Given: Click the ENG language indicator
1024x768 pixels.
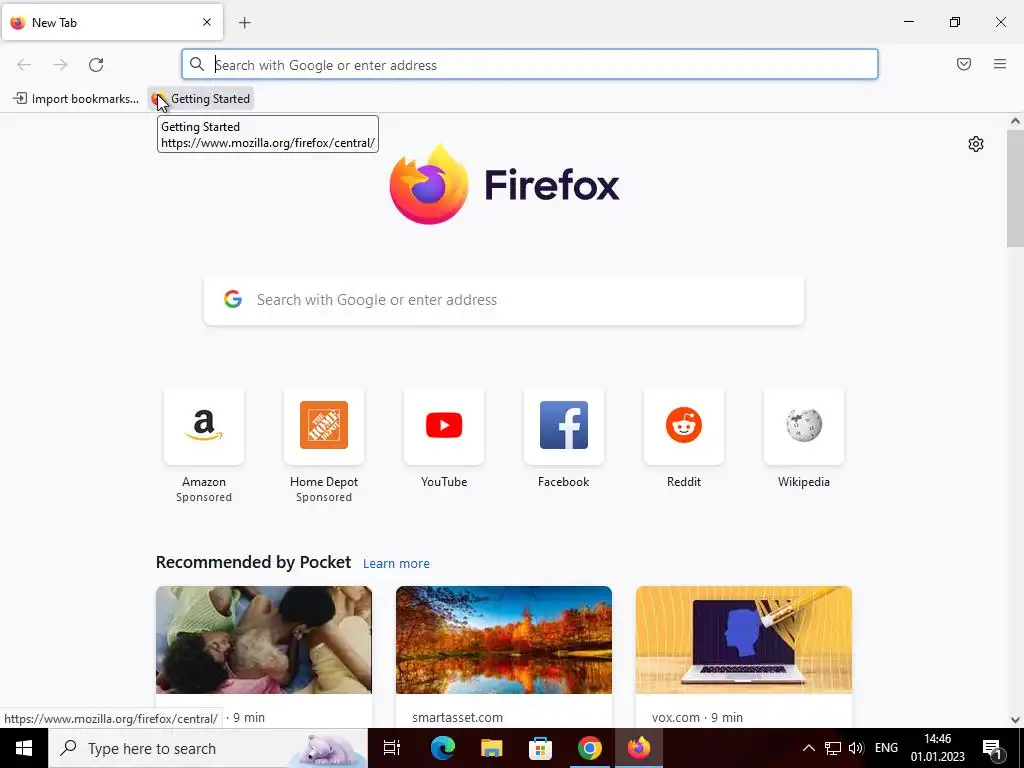Looking at the screenshot, I should click(x=886, y=748).
